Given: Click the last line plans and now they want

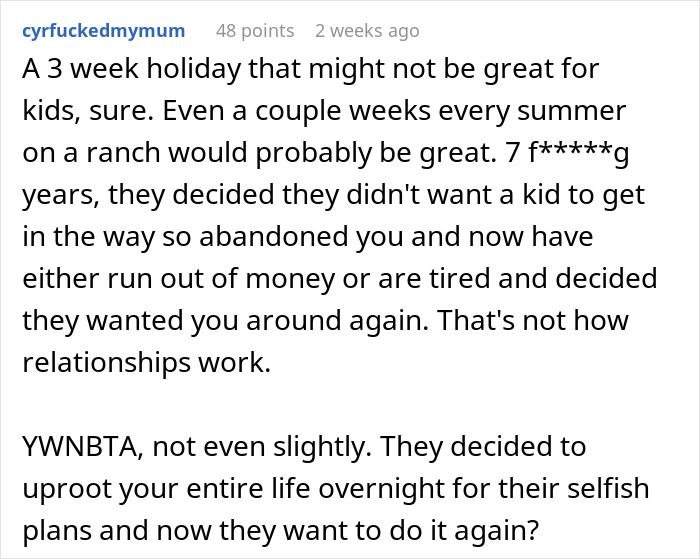Looking at the screenshot, I should (281, 530).
